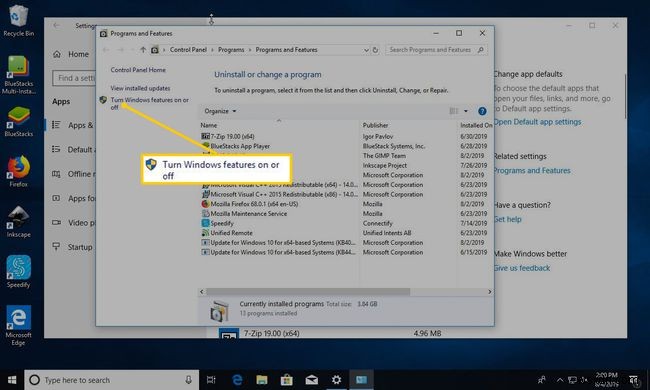Select Control Panel taskbar icon
Viewport: 650px width, 390px height.
[x=361, y=380]
